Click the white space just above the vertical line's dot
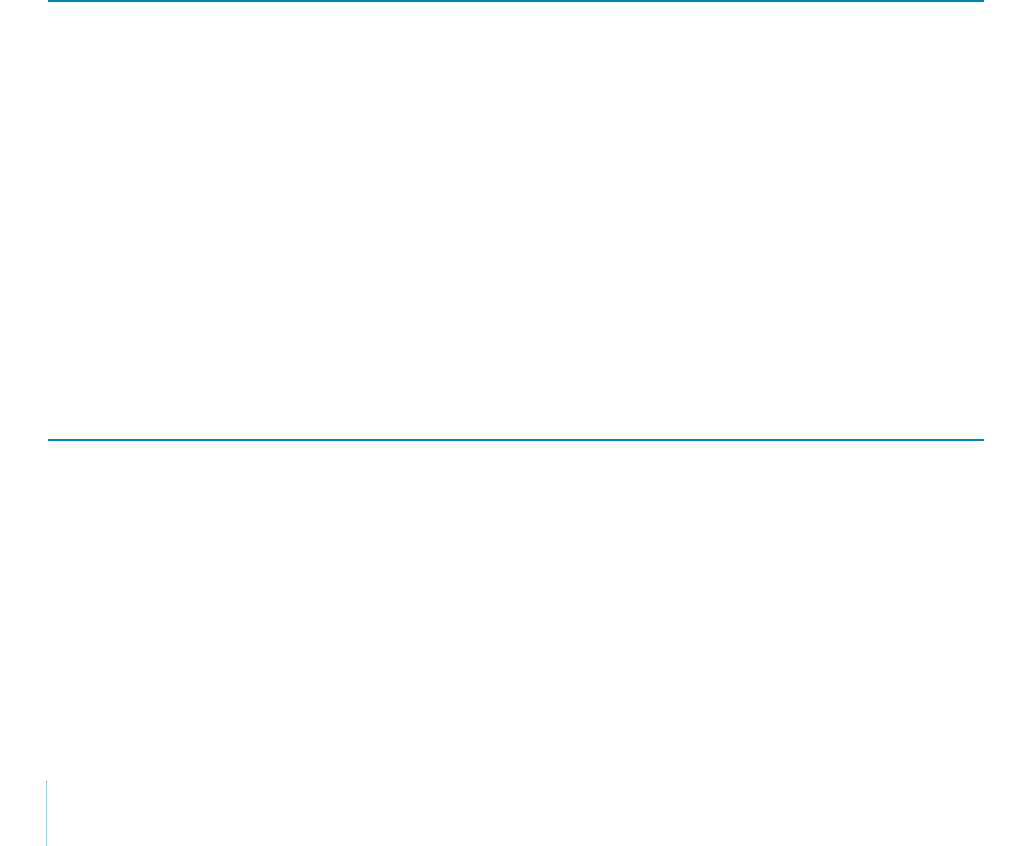1030x846 pixels. tap(47, 772)
